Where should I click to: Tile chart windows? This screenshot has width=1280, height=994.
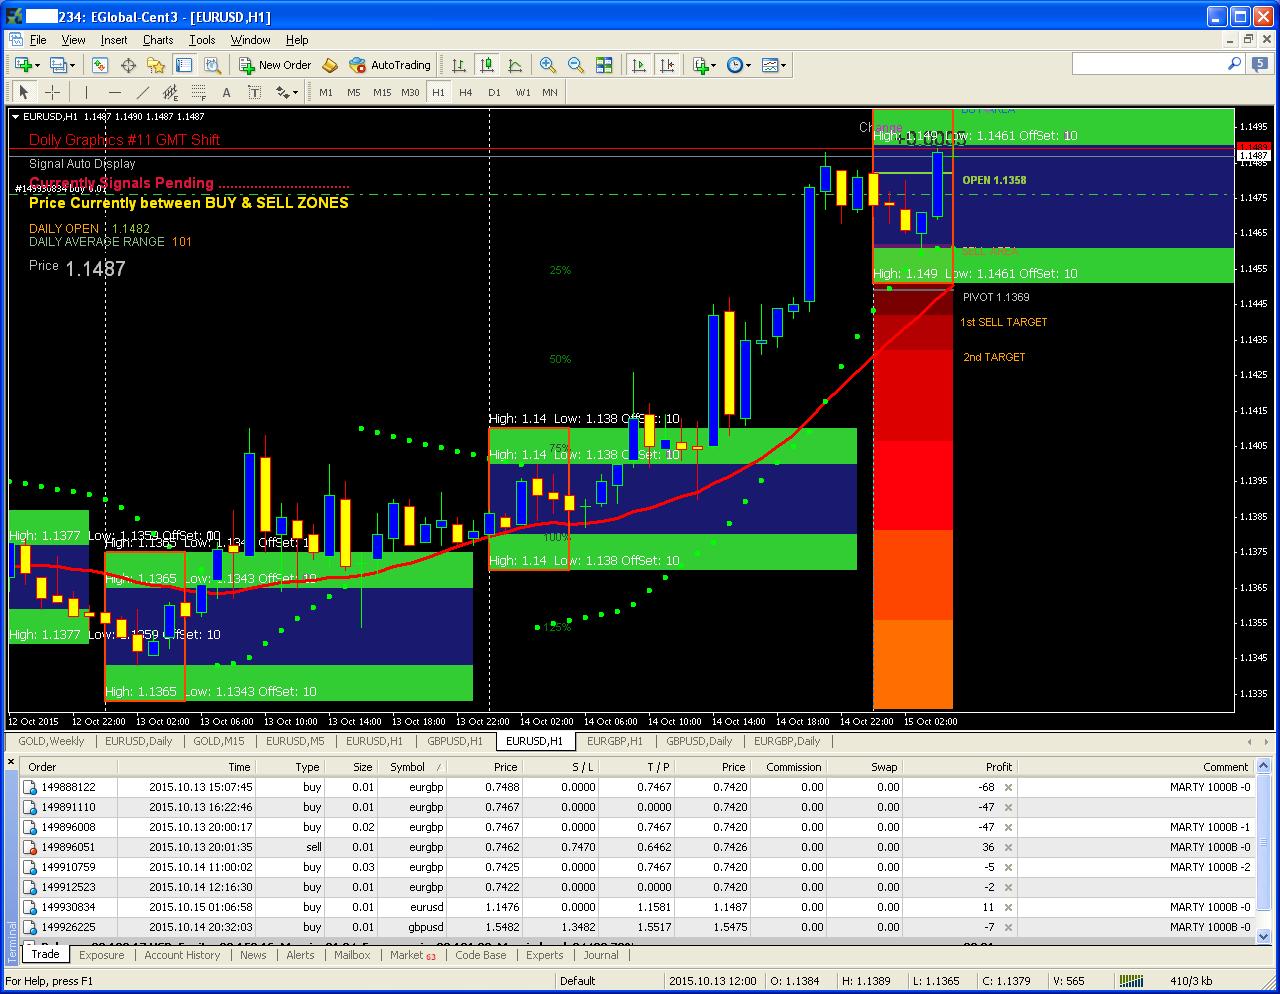pyautogui.click(x=604, y=65)
